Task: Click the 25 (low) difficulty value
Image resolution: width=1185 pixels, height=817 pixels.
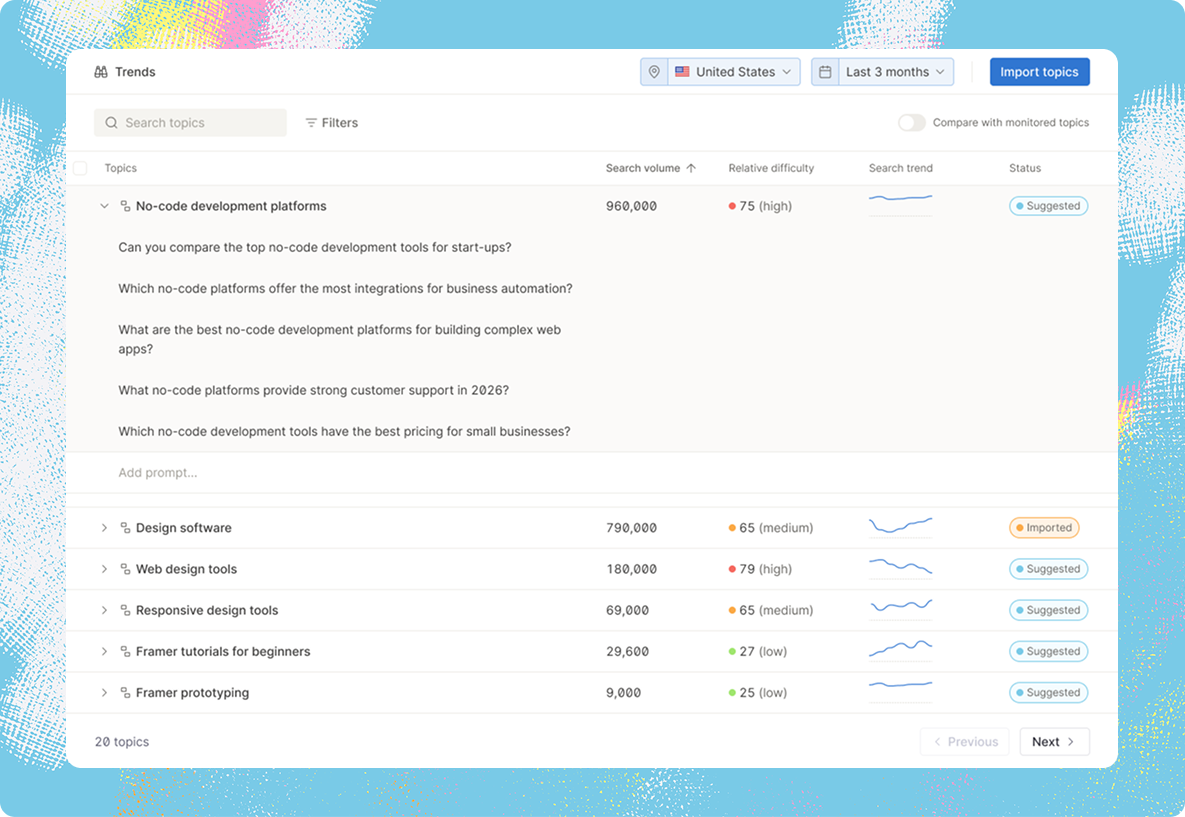Action: [x=757, y=693]
